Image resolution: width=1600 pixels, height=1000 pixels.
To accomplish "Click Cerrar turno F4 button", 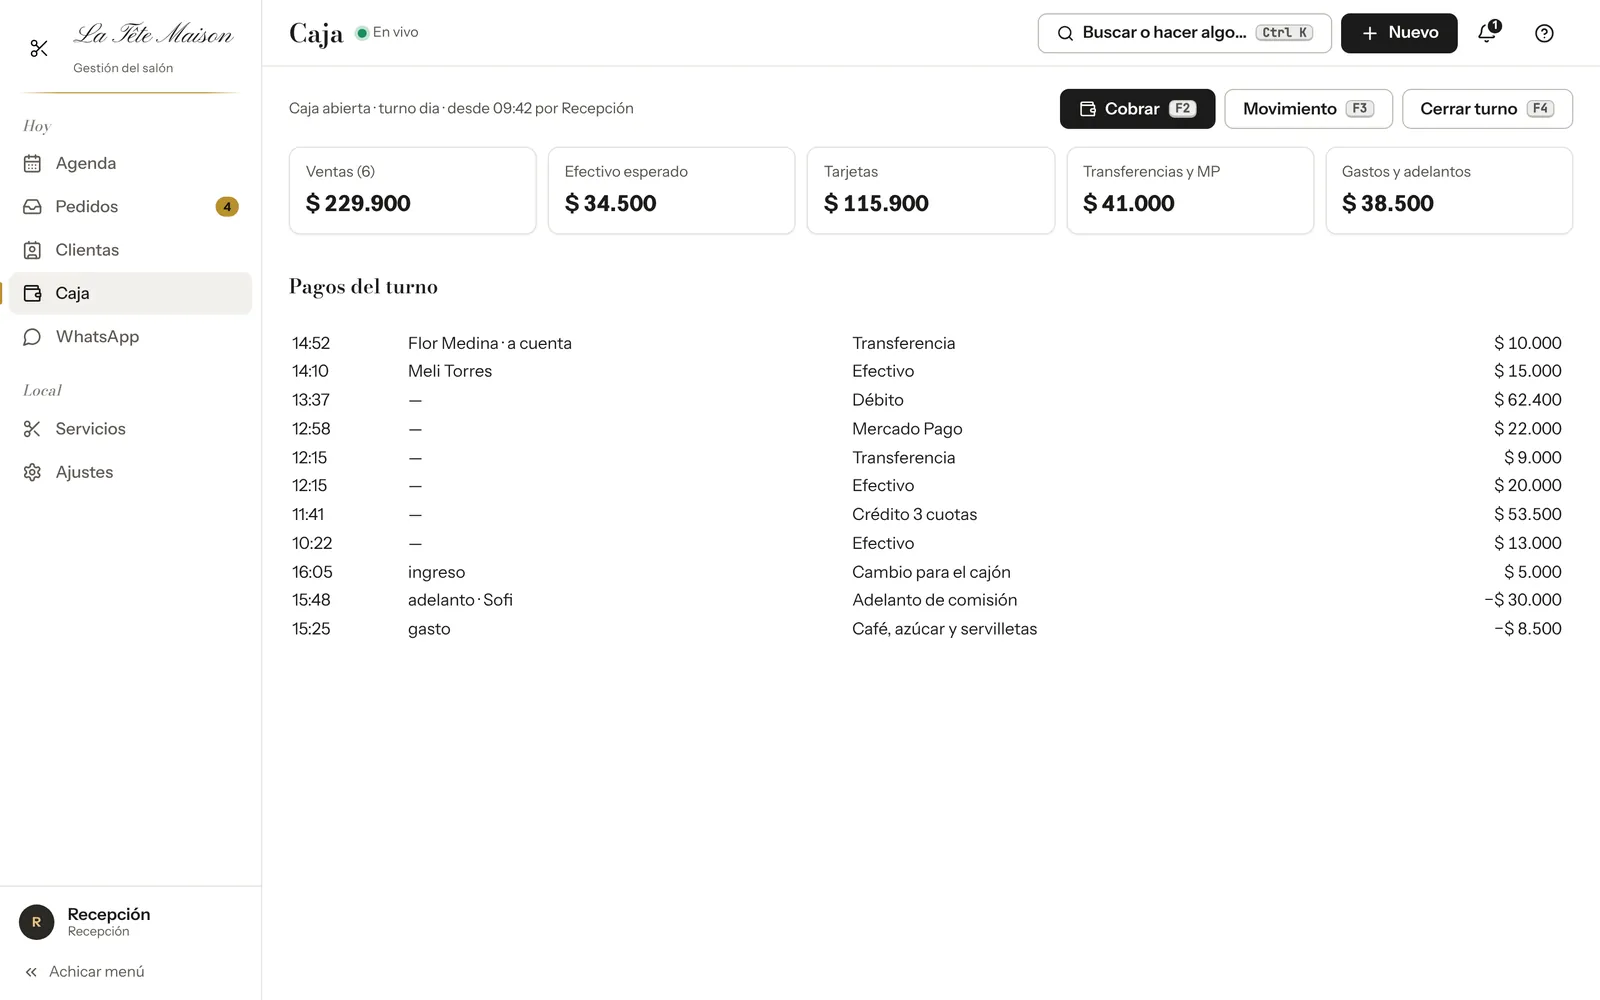I will click(1487, 109).
